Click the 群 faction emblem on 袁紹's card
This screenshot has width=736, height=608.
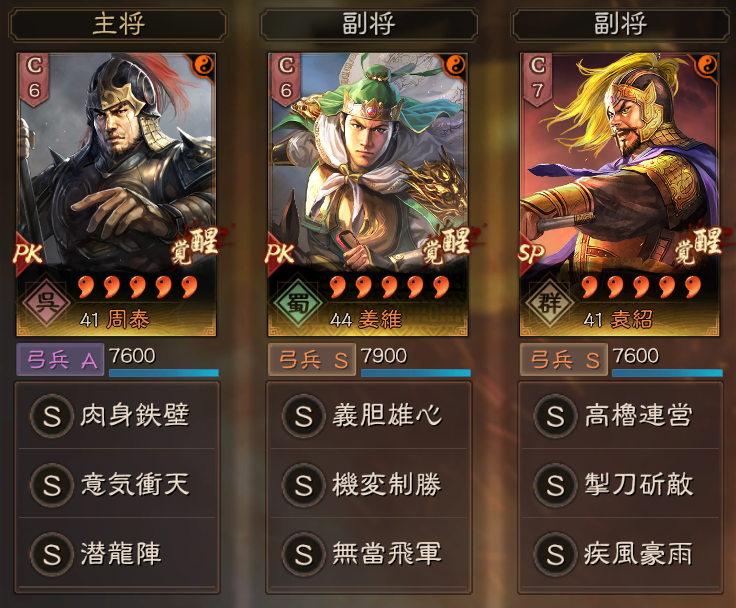click(x=549, y=303)
